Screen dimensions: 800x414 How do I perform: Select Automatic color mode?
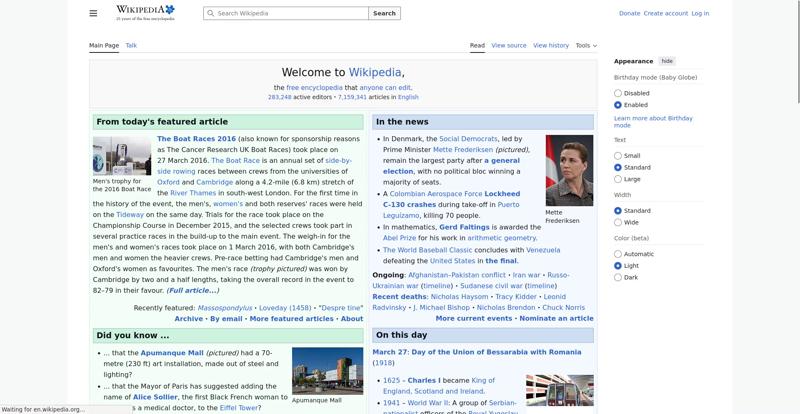[x=618, y=254]
